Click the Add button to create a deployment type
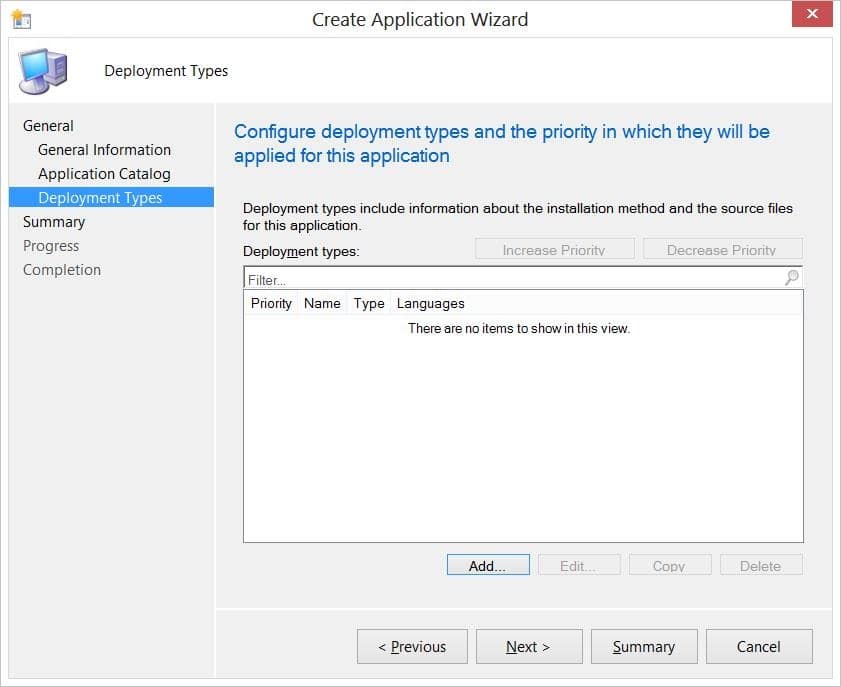 [x=487, y=564]
